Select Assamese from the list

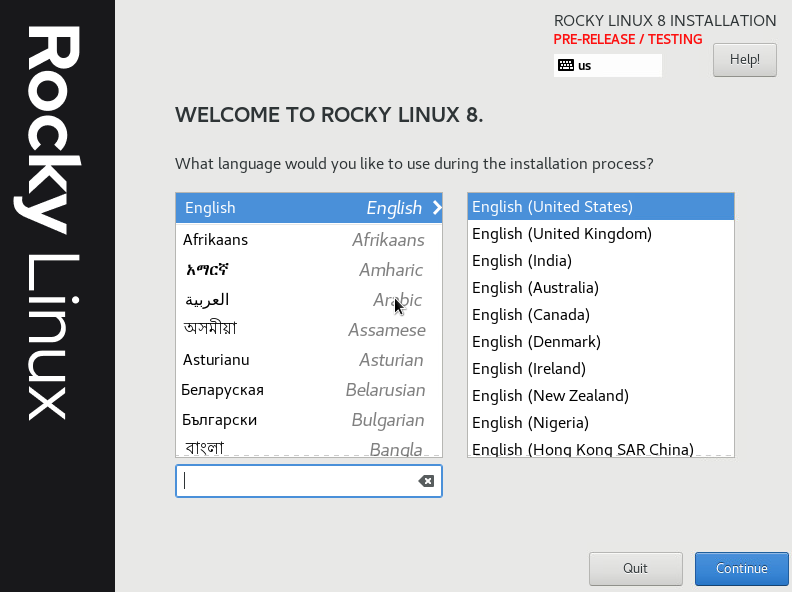[309, 330]
